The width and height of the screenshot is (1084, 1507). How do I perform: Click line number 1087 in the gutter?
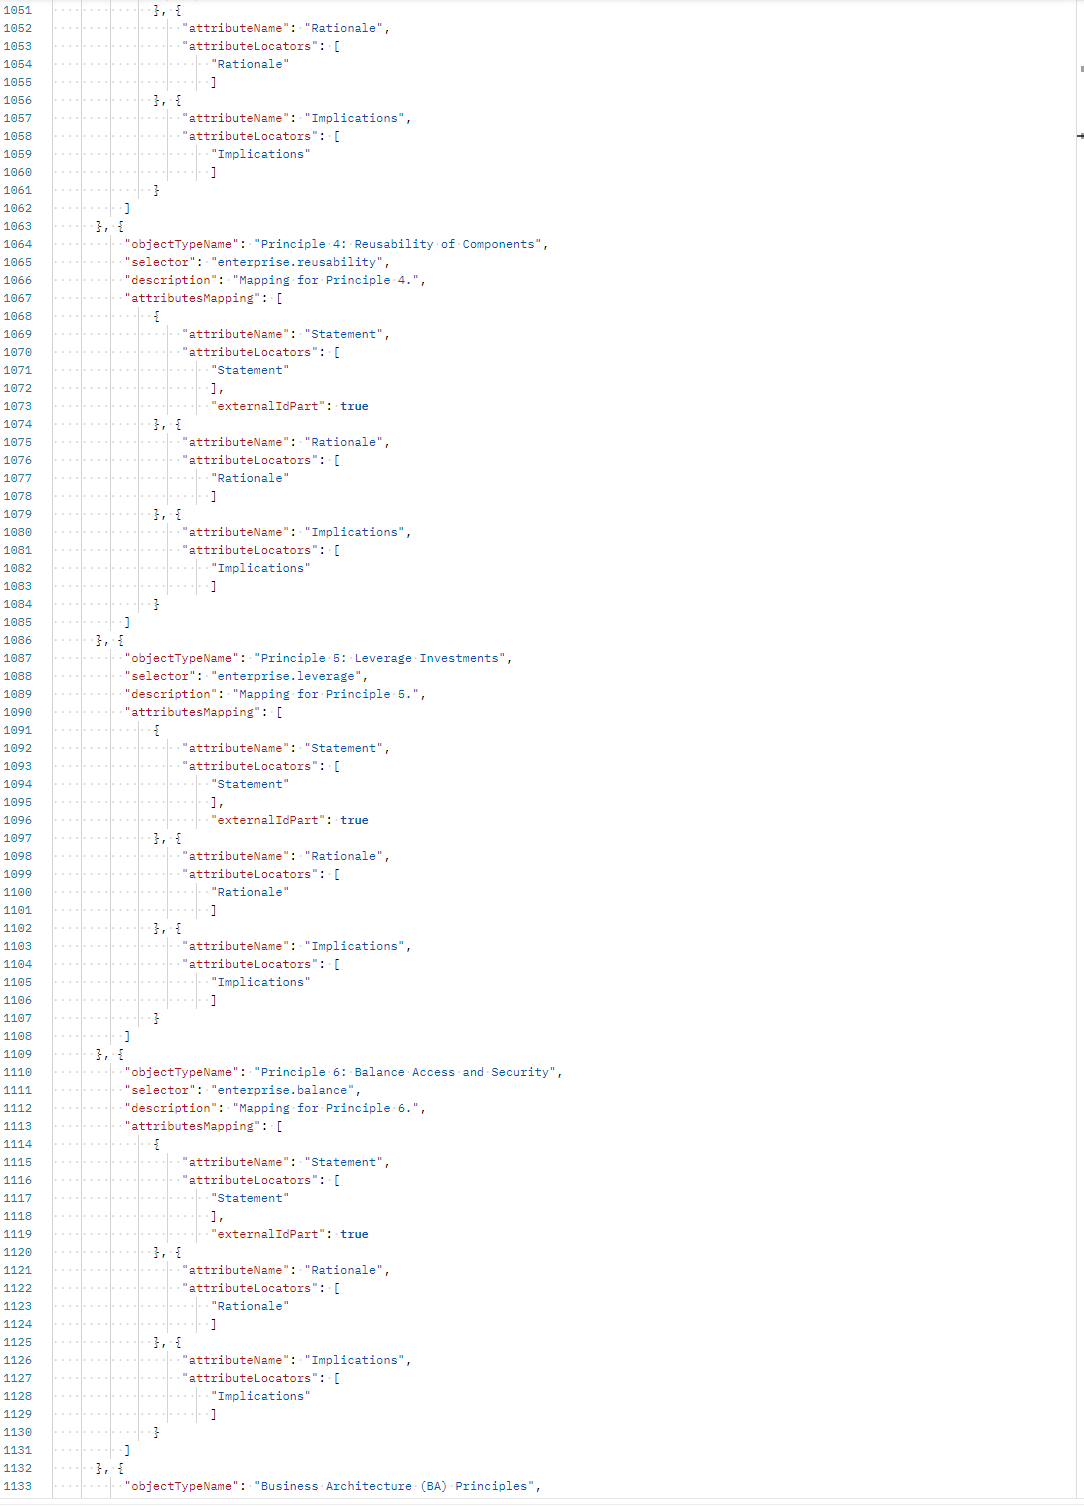(18, 658)
